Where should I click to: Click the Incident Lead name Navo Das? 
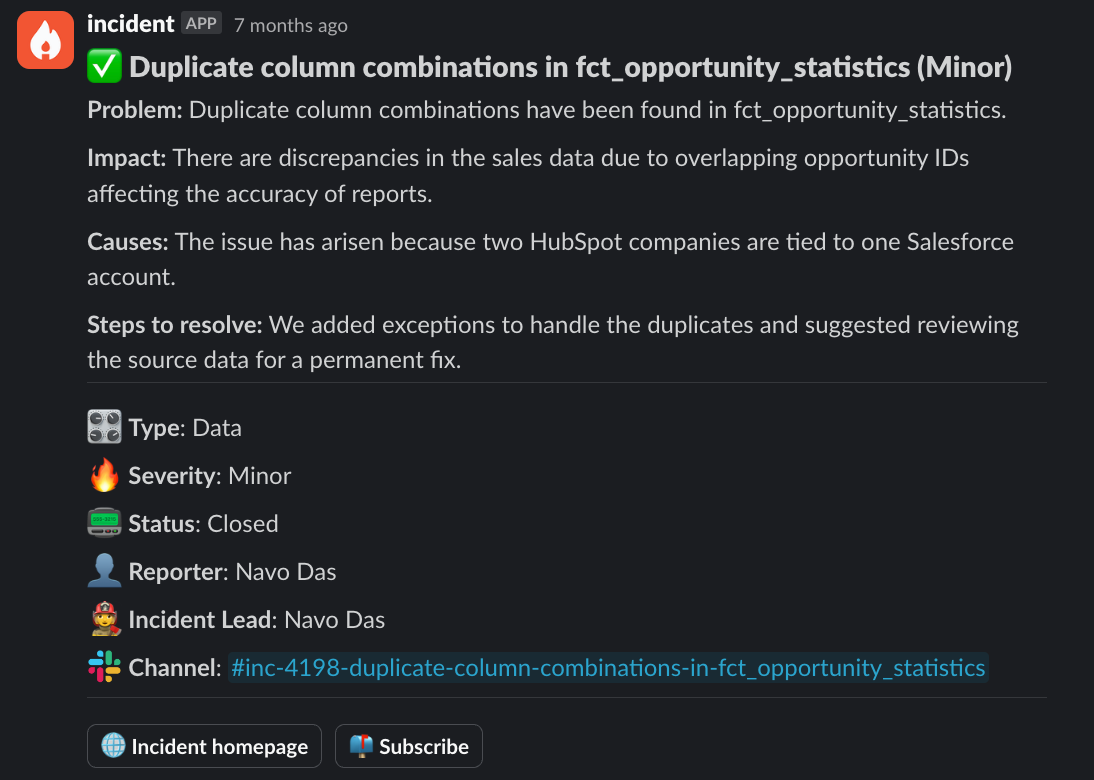click(335, 620)
